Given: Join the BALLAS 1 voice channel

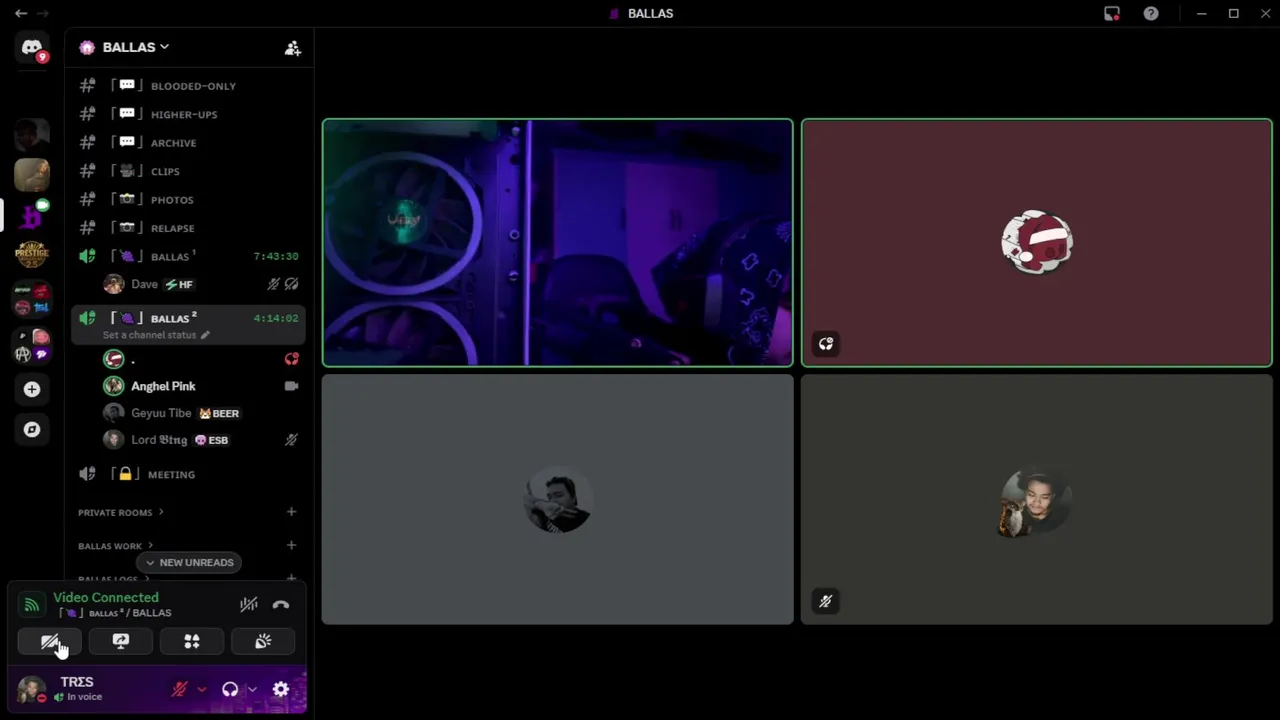Looking at the screenshot, I should pos(188,256).
